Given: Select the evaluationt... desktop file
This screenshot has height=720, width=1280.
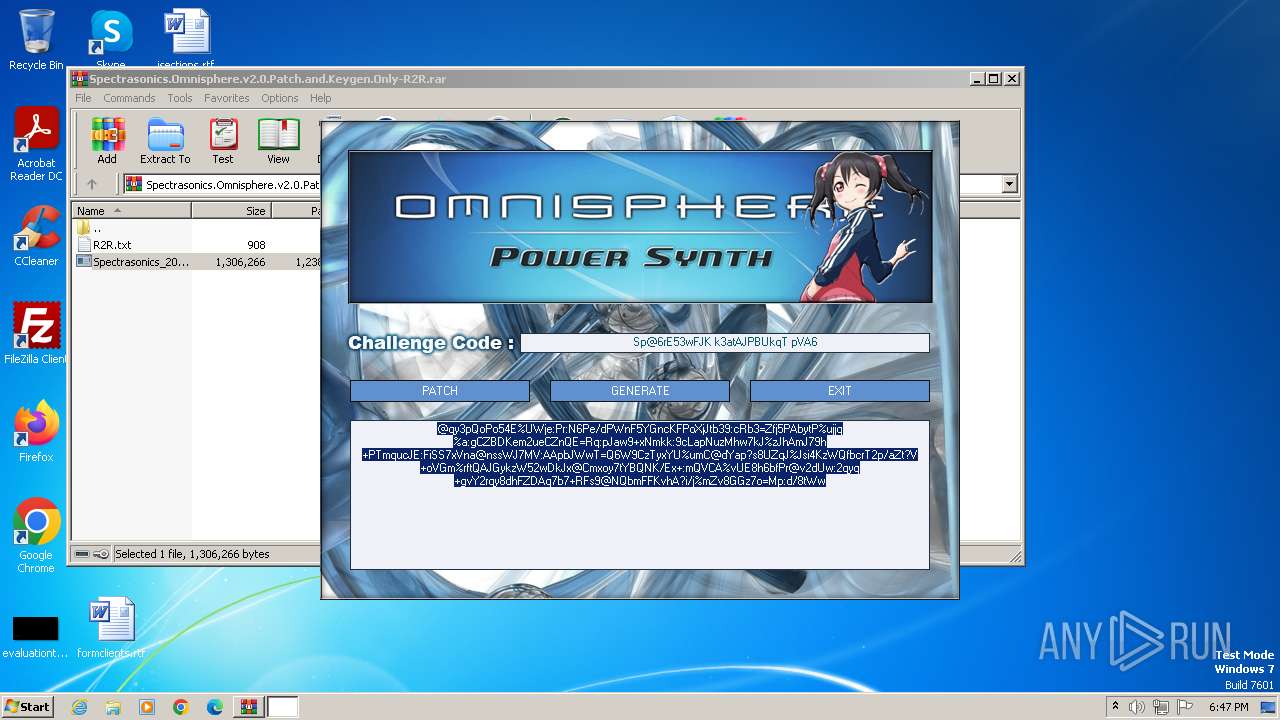Looking at the screenshot, I should pos(35,636).
